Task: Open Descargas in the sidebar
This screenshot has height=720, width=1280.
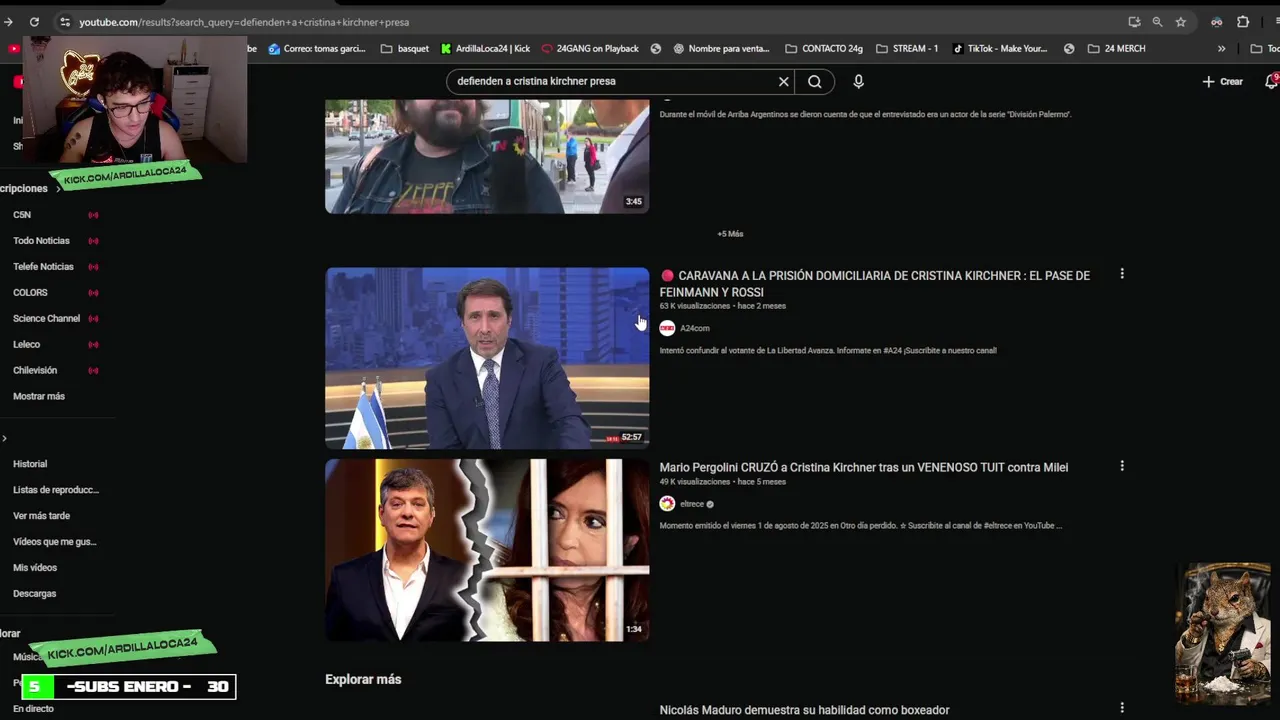Action: click(34, 594)
